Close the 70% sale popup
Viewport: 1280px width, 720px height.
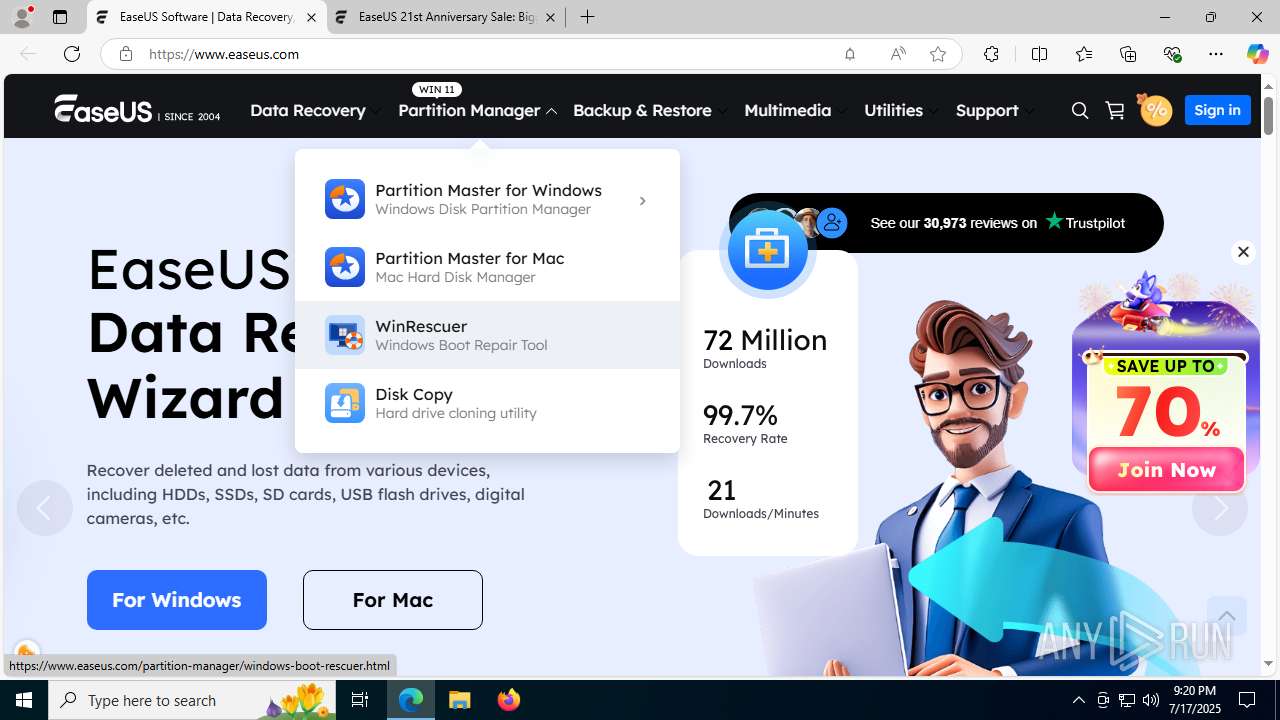[1243, 252]
